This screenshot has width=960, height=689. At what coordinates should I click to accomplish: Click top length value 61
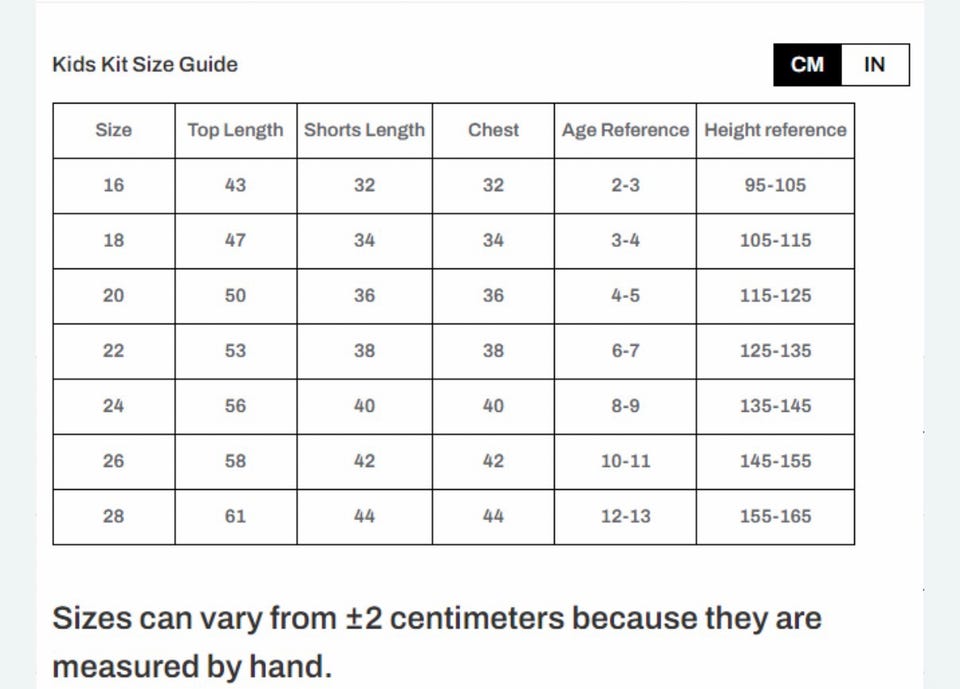click(x=235, y=516)
